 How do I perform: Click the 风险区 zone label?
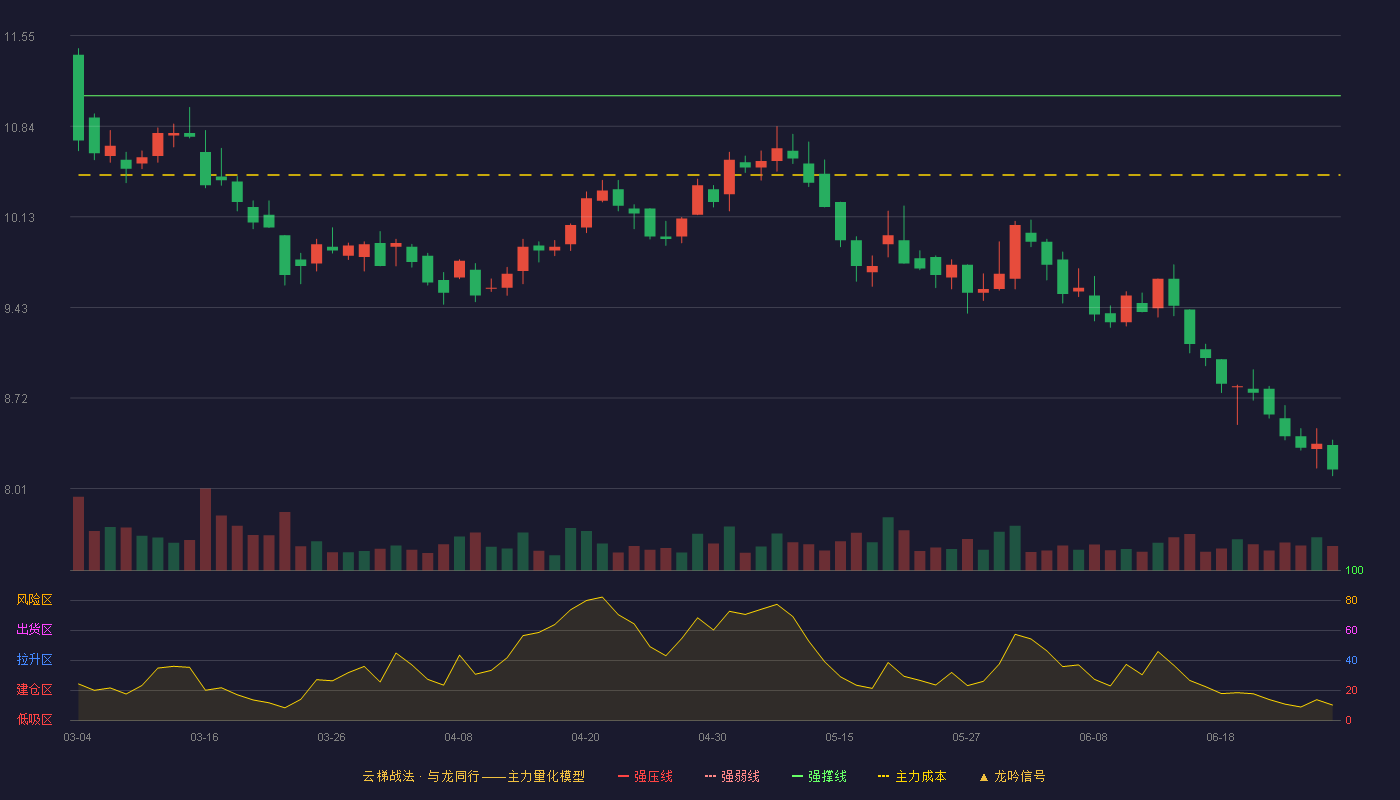pos(34,600)
